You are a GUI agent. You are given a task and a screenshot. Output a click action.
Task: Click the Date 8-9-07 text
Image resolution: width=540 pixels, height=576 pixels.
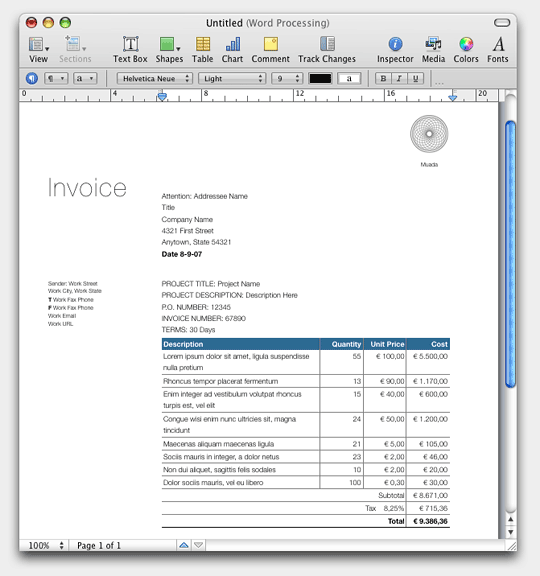182,254
